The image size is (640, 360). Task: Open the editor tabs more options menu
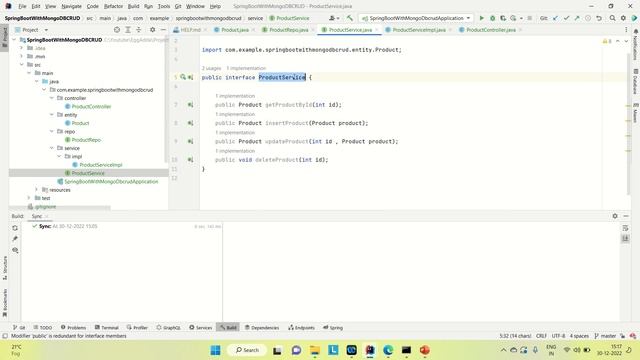pyautogui.click(x=626, y=30)
